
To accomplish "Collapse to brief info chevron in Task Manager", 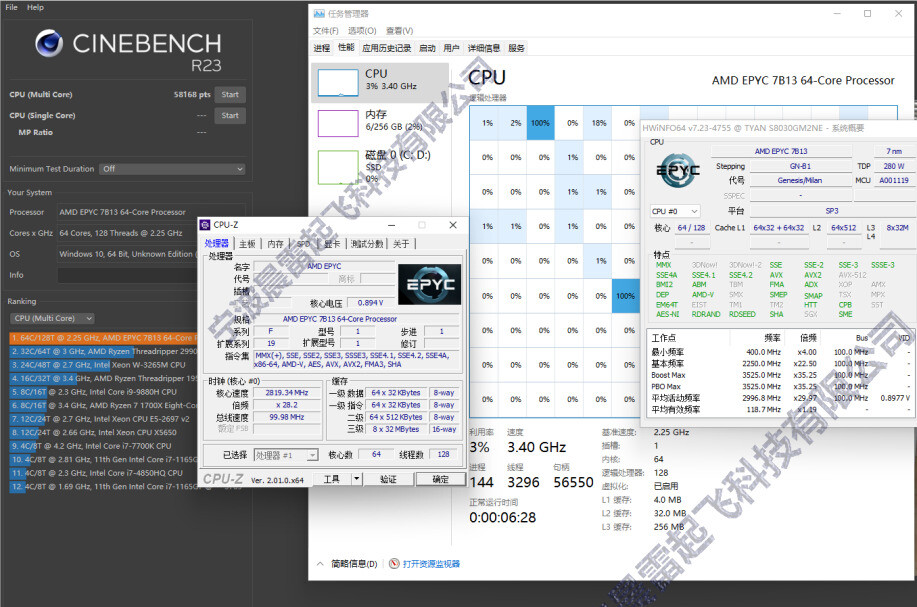I will [x=320, y=564].
